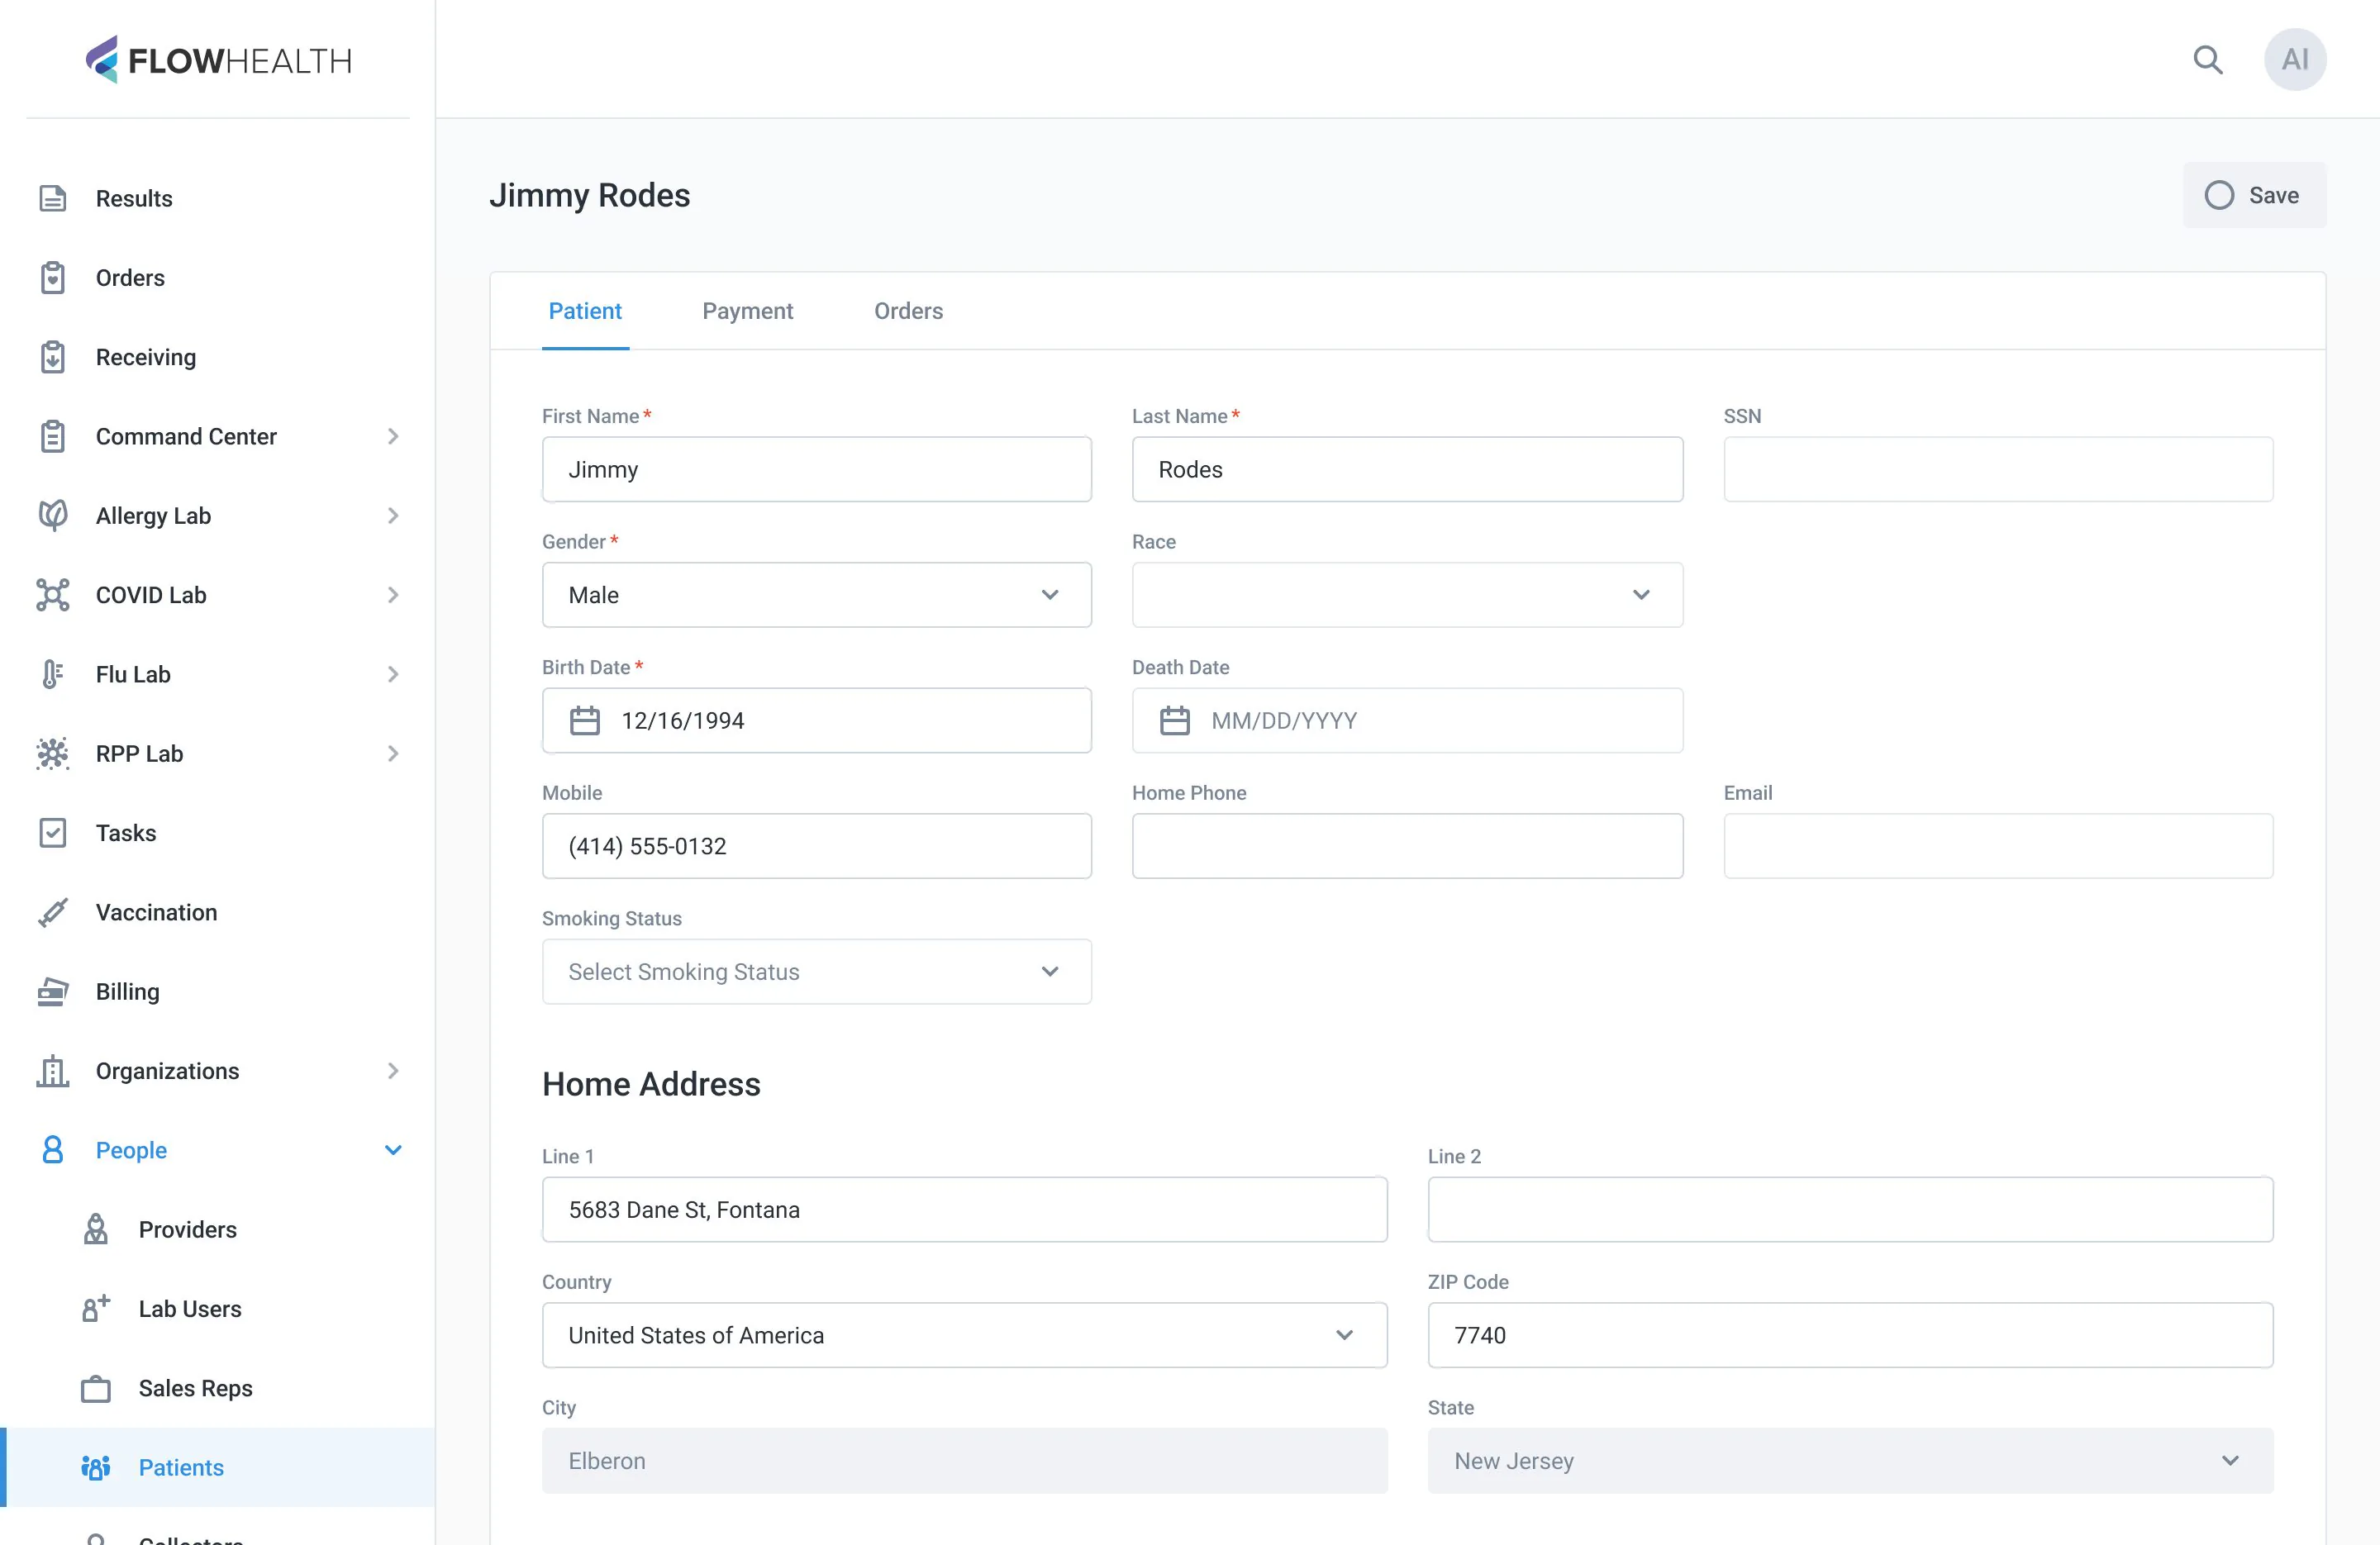Image resolution: width=2380 pixels, height=1545 pixels.
Task: Open the State dropdown showing New Jersey
Action: pyautogui.click(x=1850, y=1461)
